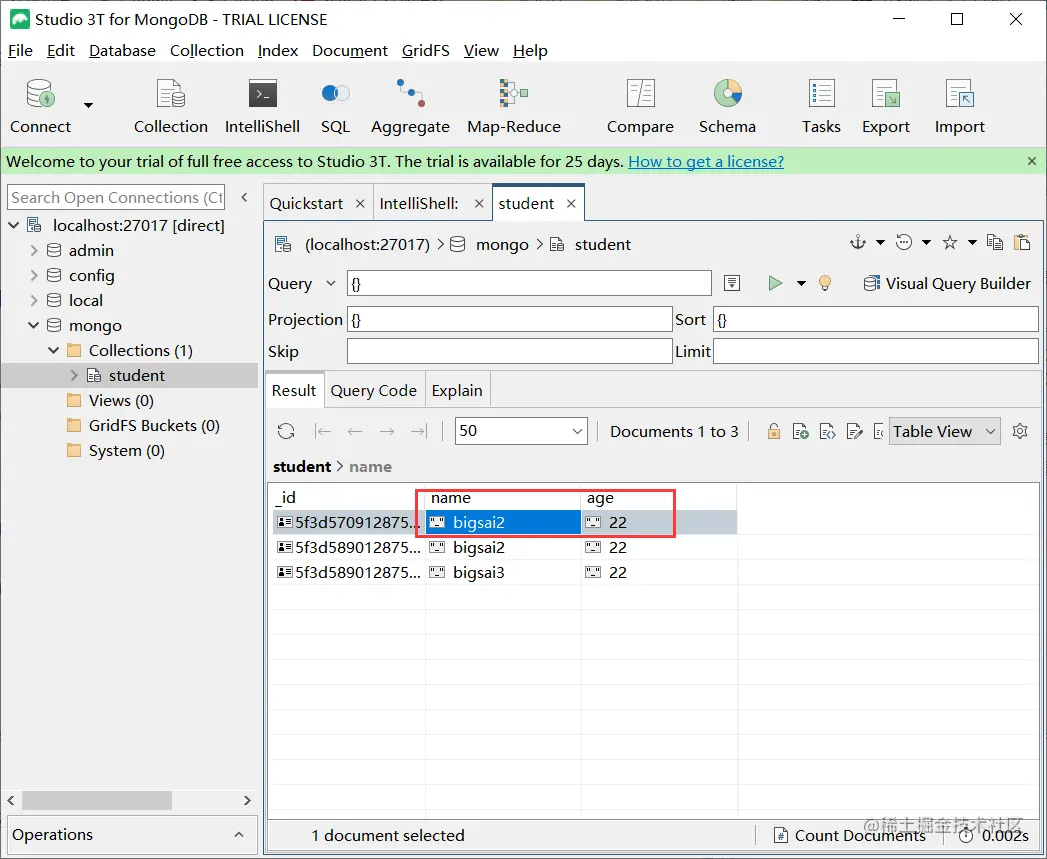Collapse the connection tree sidebar arrow
The image size is (1047, 859).
(x=244, y=197)
